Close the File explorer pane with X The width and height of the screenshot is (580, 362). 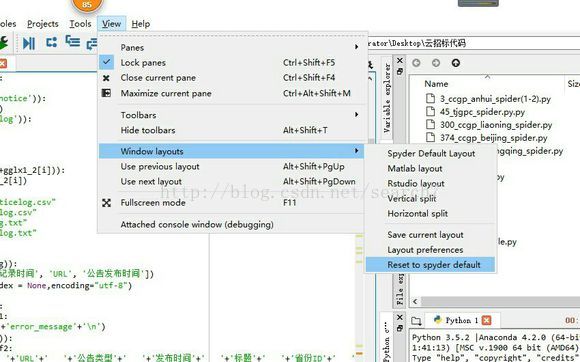[400, 60]
